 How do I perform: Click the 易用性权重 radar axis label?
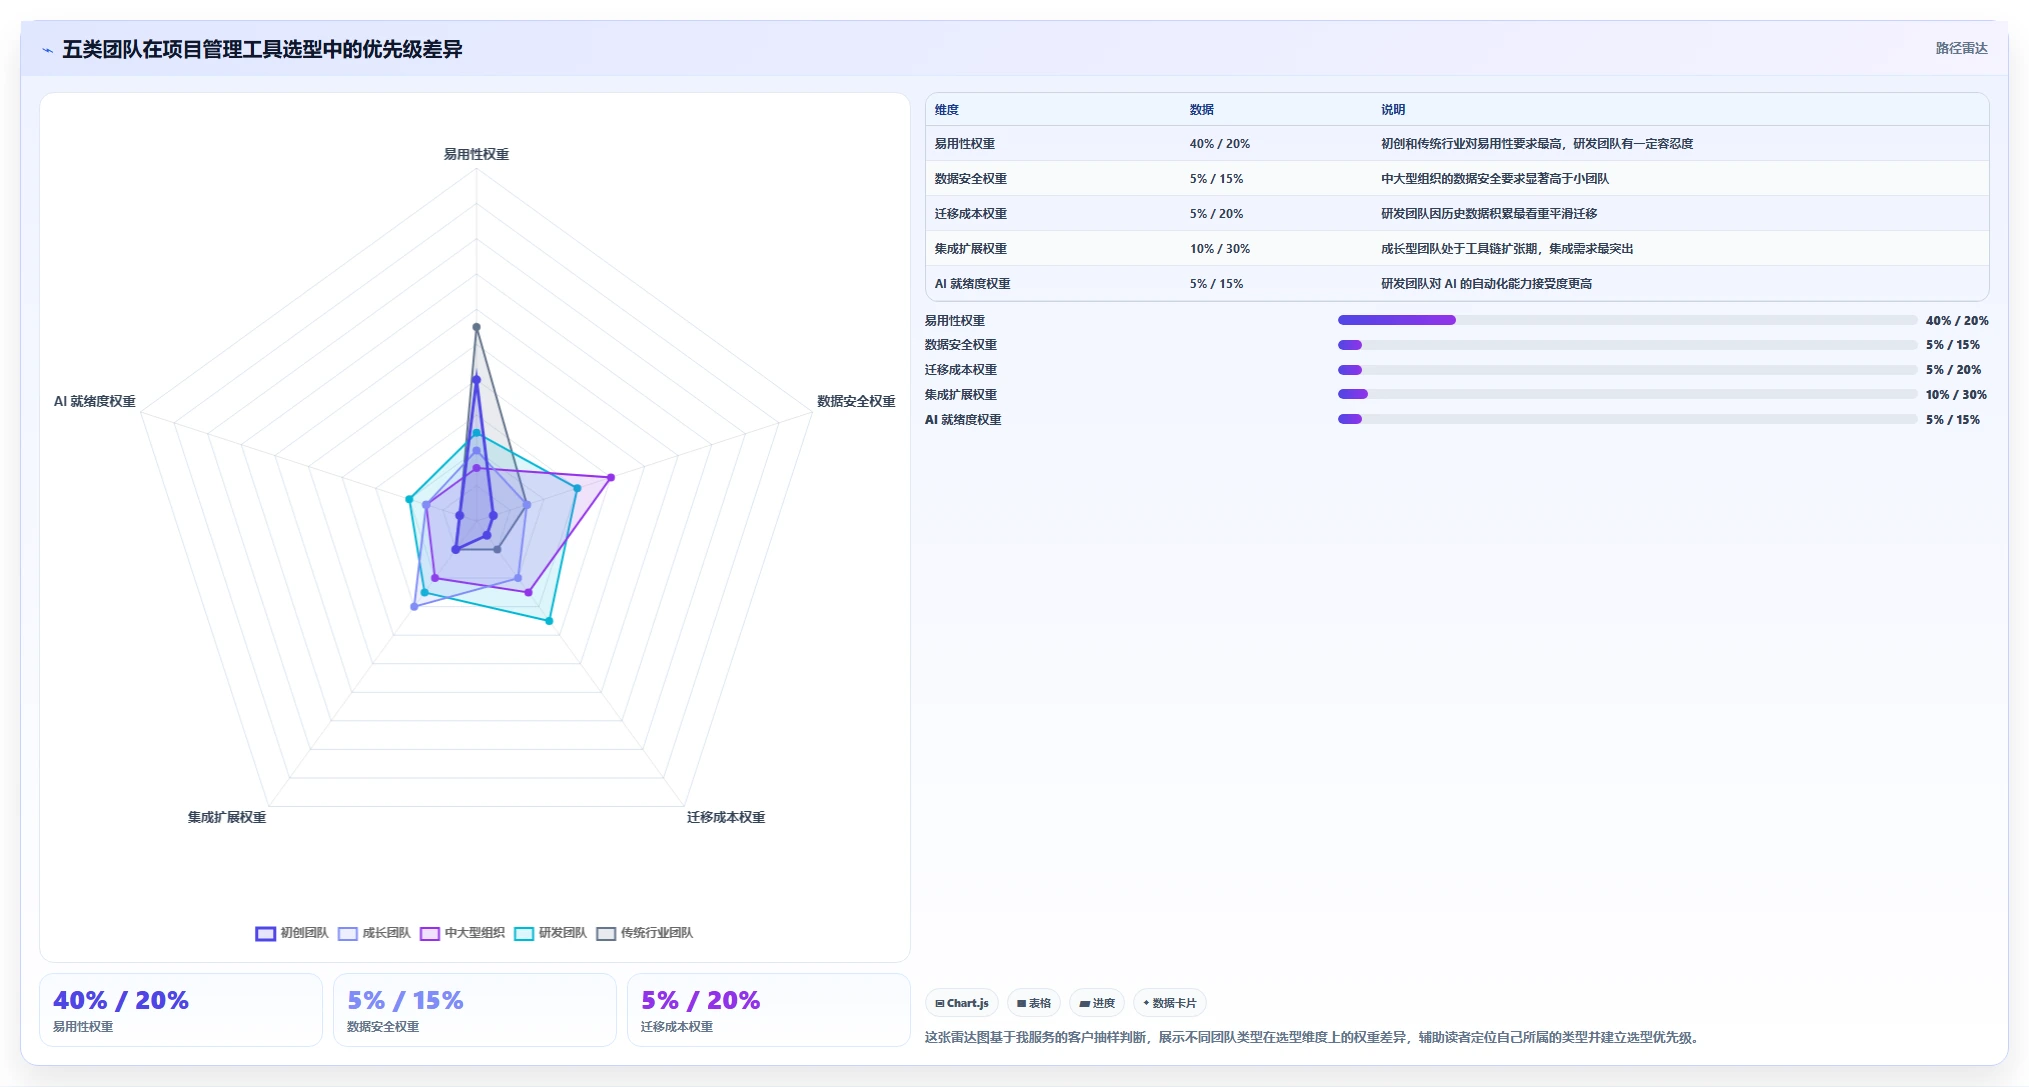click(476, 154)
